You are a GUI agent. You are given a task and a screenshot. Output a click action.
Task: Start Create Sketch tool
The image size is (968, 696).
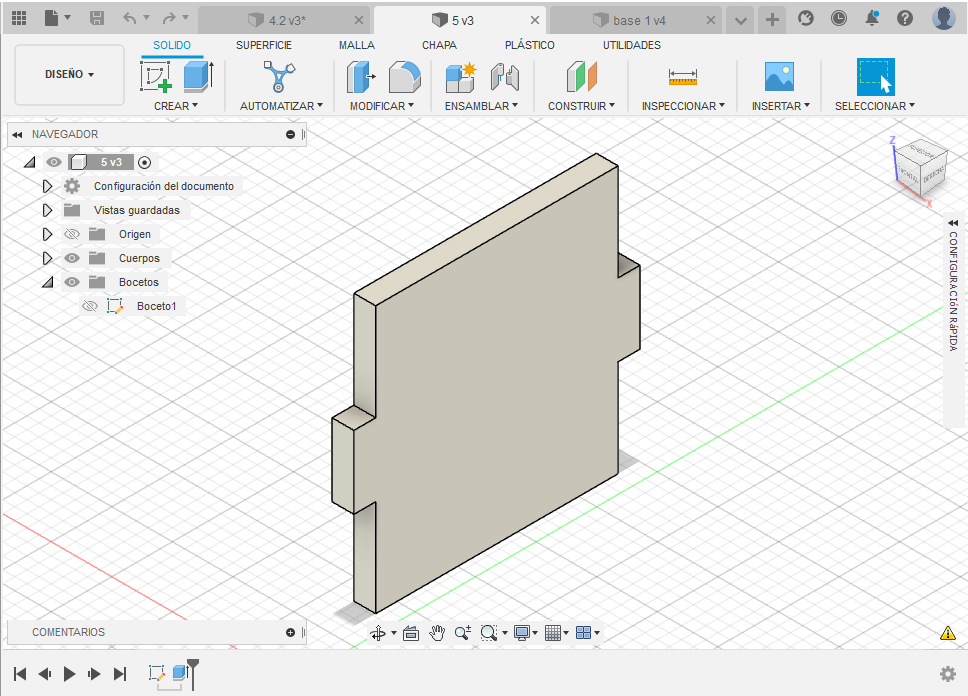[x=156, y=77]
